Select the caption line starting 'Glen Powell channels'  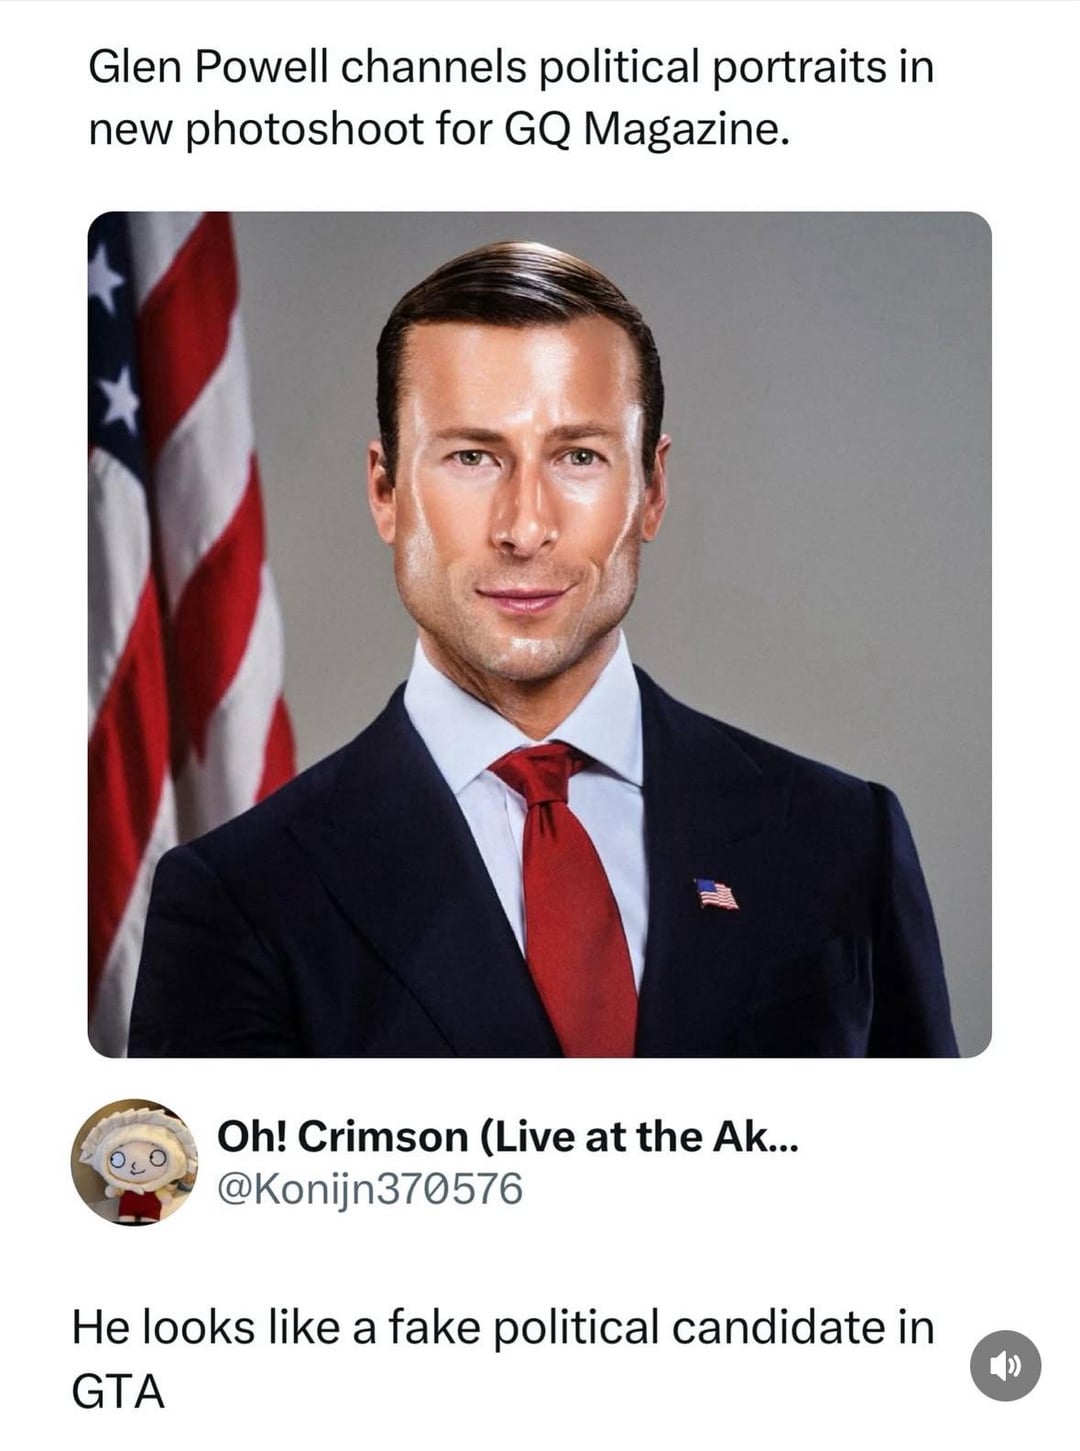(x=511, y=68)
